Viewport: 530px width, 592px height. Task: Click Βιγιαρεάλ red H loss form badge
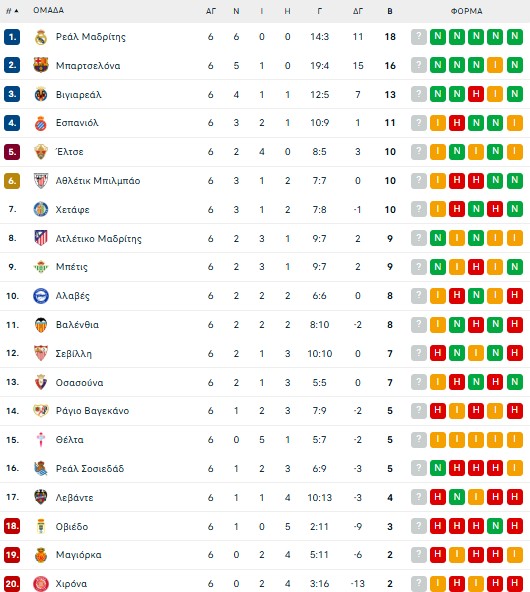tap(476, 94)
